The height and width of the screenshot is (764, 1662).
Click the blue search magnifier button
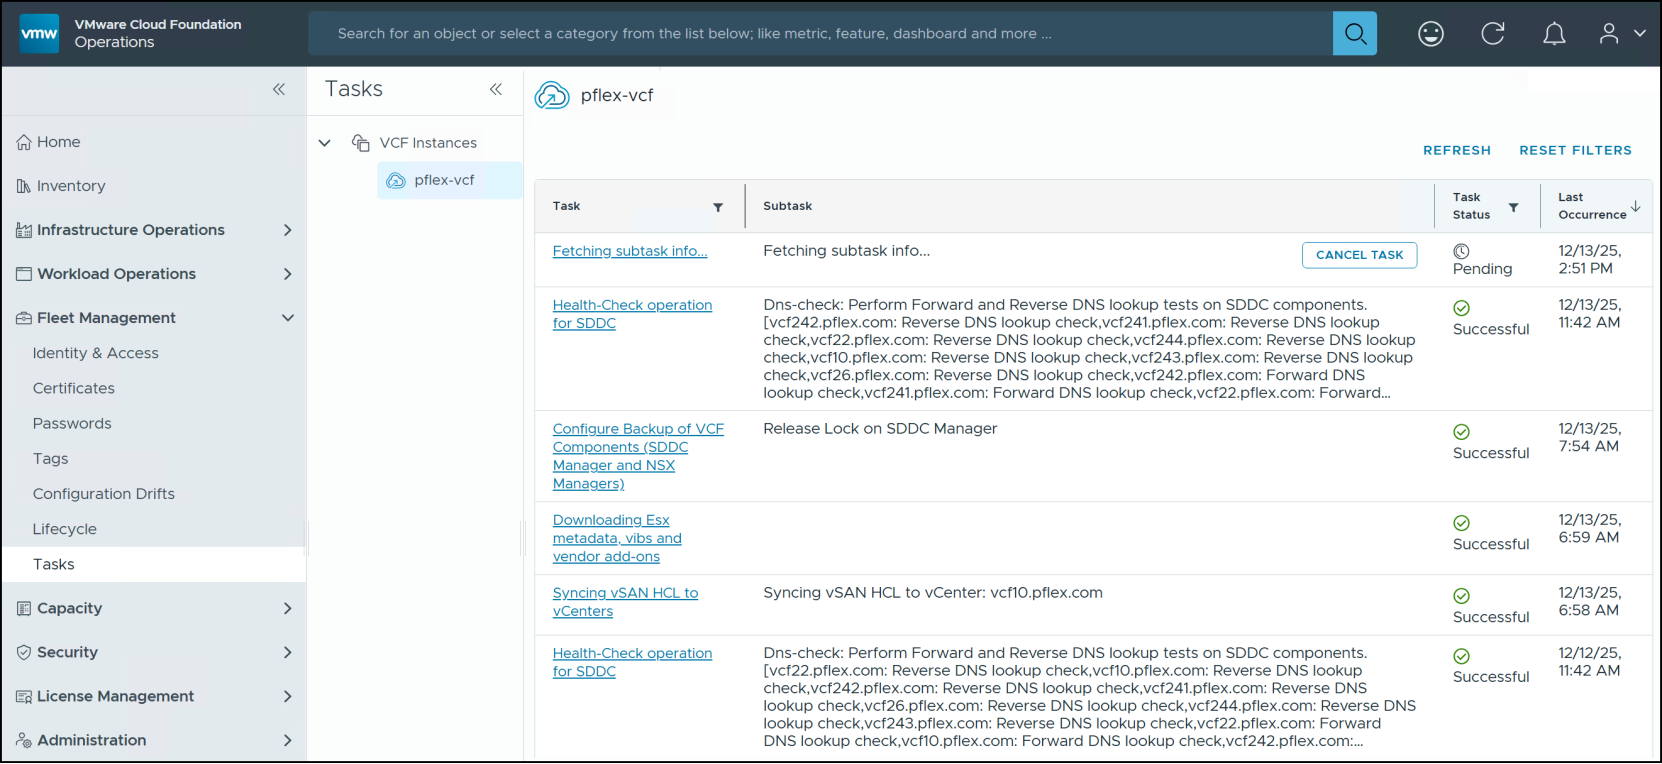click(1355, 33)
